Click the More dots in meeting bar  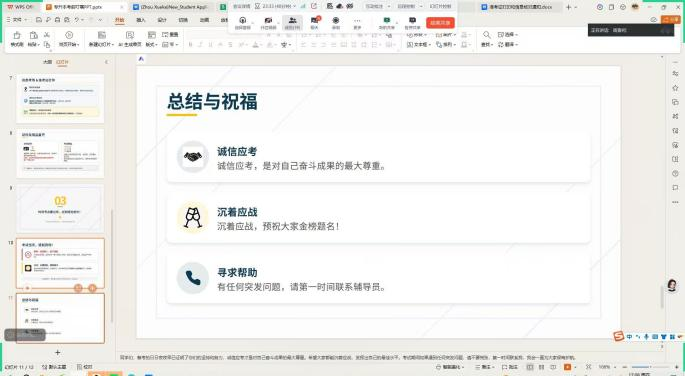pos(357,21)
